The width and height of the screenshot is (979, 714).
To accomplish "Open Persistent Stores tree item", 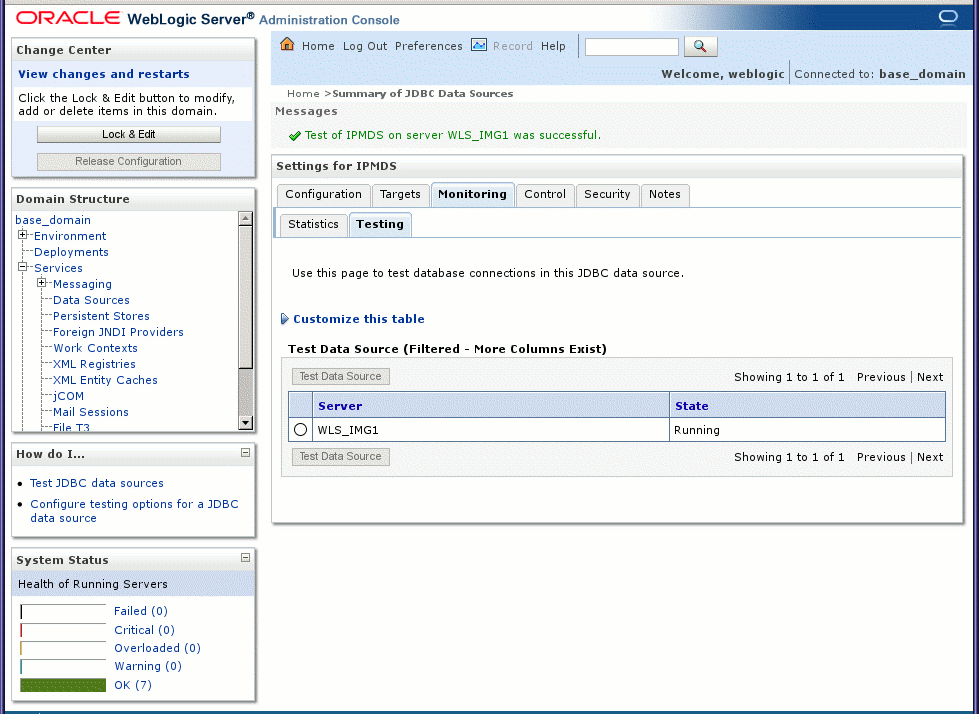I will point(101,316).
